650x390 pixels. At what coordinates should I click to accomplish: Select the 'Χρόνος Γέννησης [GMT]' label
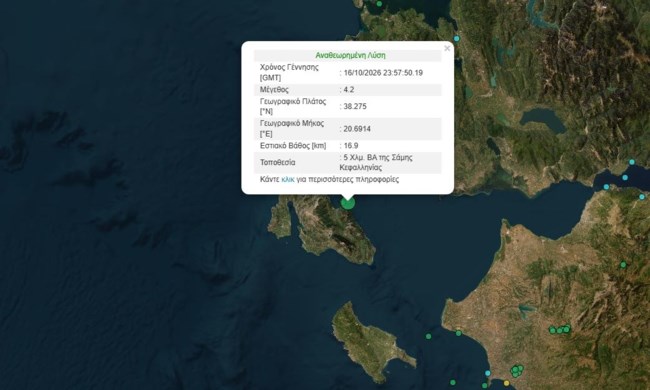289,73
